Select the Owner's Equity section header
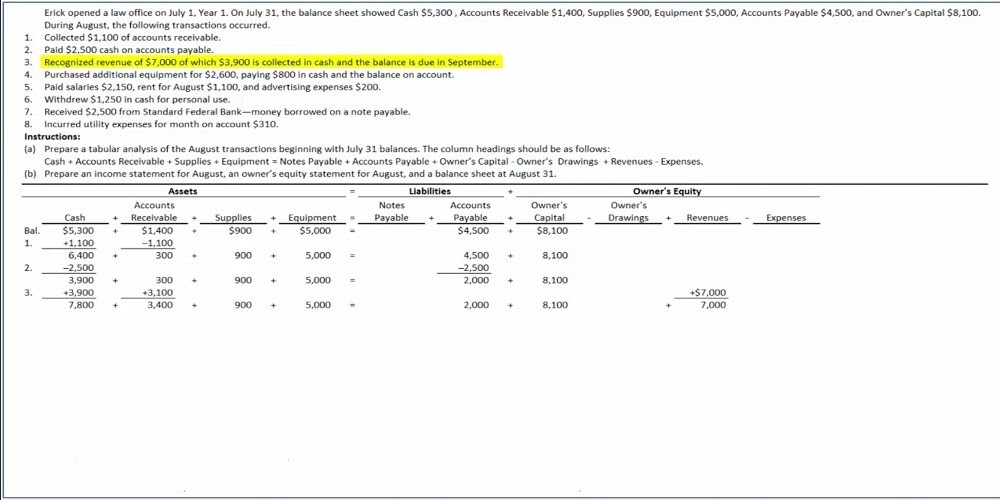Screen dimensions: 1000x500 667,191
